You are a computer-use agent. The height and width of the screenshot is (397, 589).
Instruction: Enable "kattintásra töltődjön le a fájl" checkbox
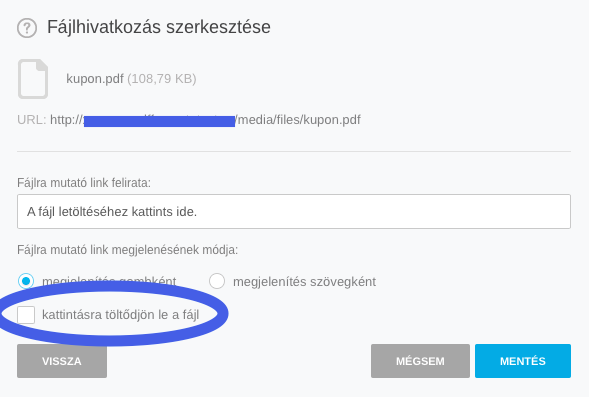click(x=26, y=315)
